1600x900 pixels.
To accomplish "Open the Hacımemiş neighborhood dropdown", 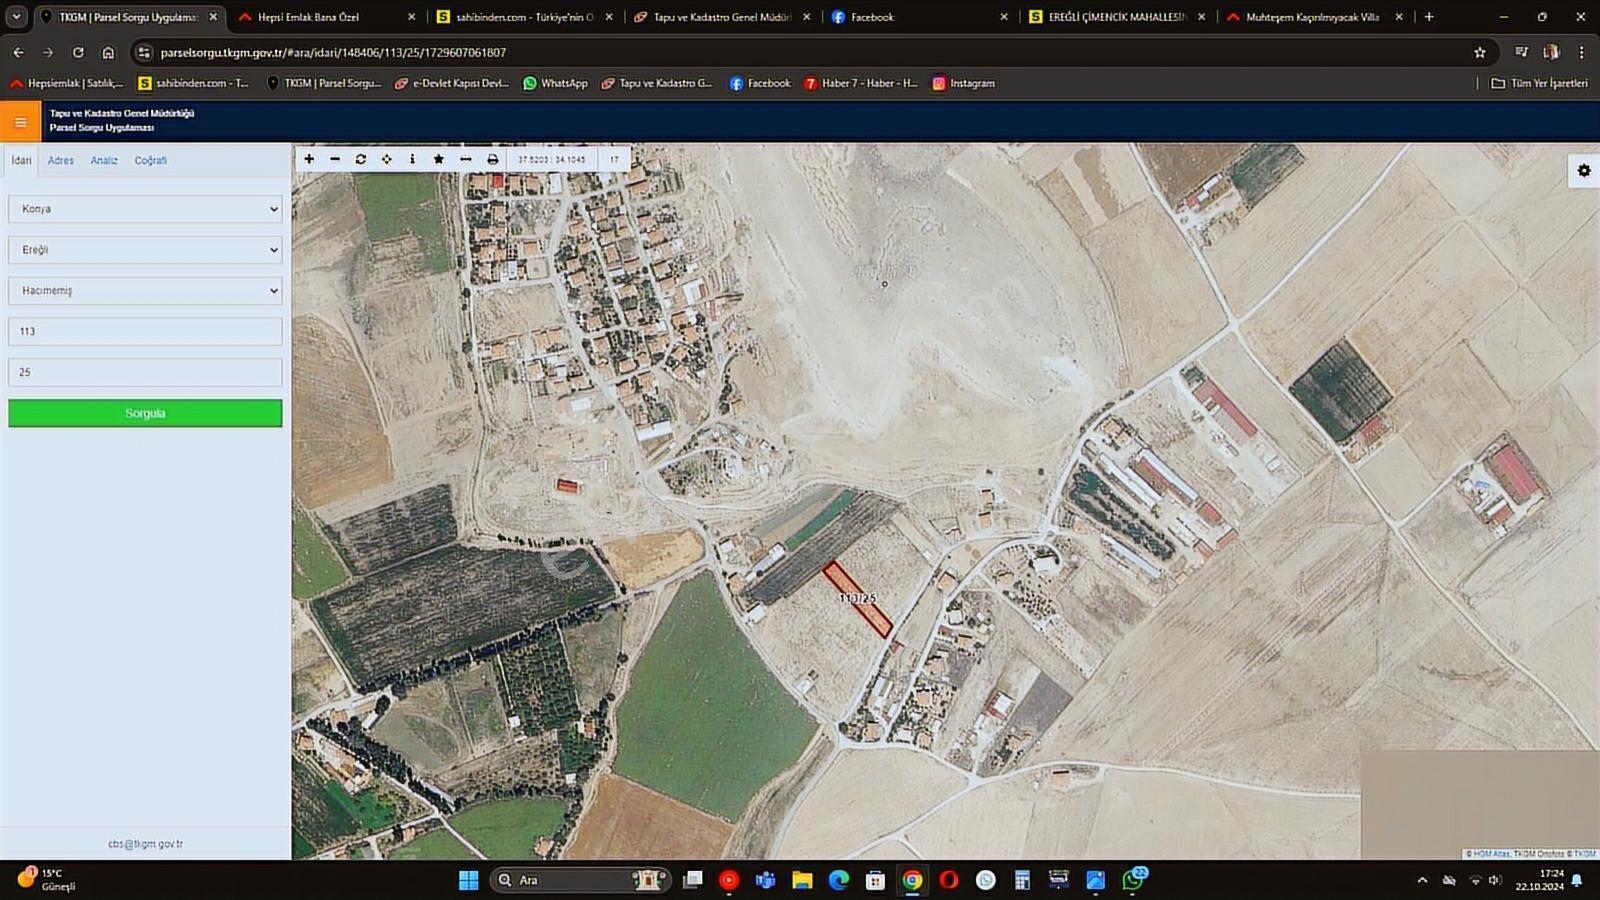I will pyautogui.click(x=145, y=291).
